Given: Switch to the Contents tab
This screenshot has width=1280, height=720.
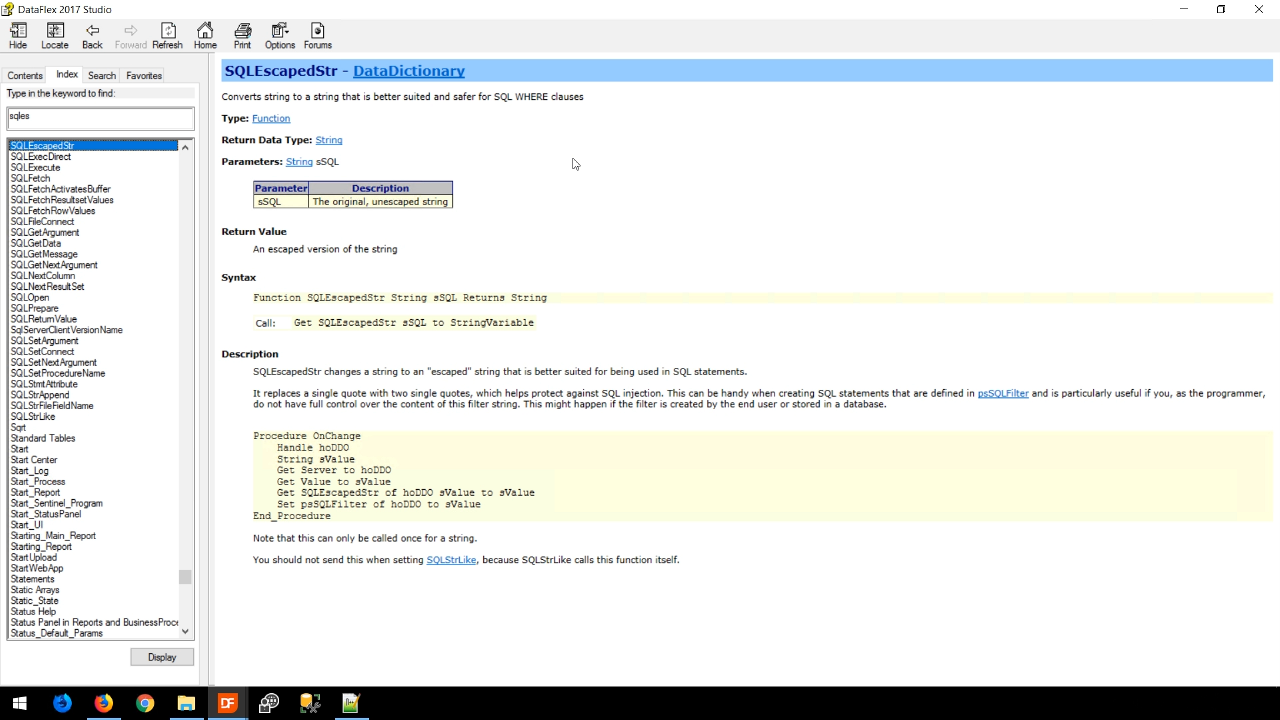Looking at the screenshot, I should [x=25, y=76].
